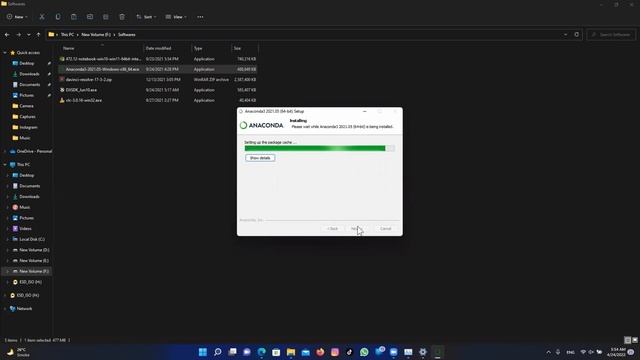The width and height of the screenshot is (640, 360).
Task: Open WhatsApp from taskbar
Action: coord(364,352)
